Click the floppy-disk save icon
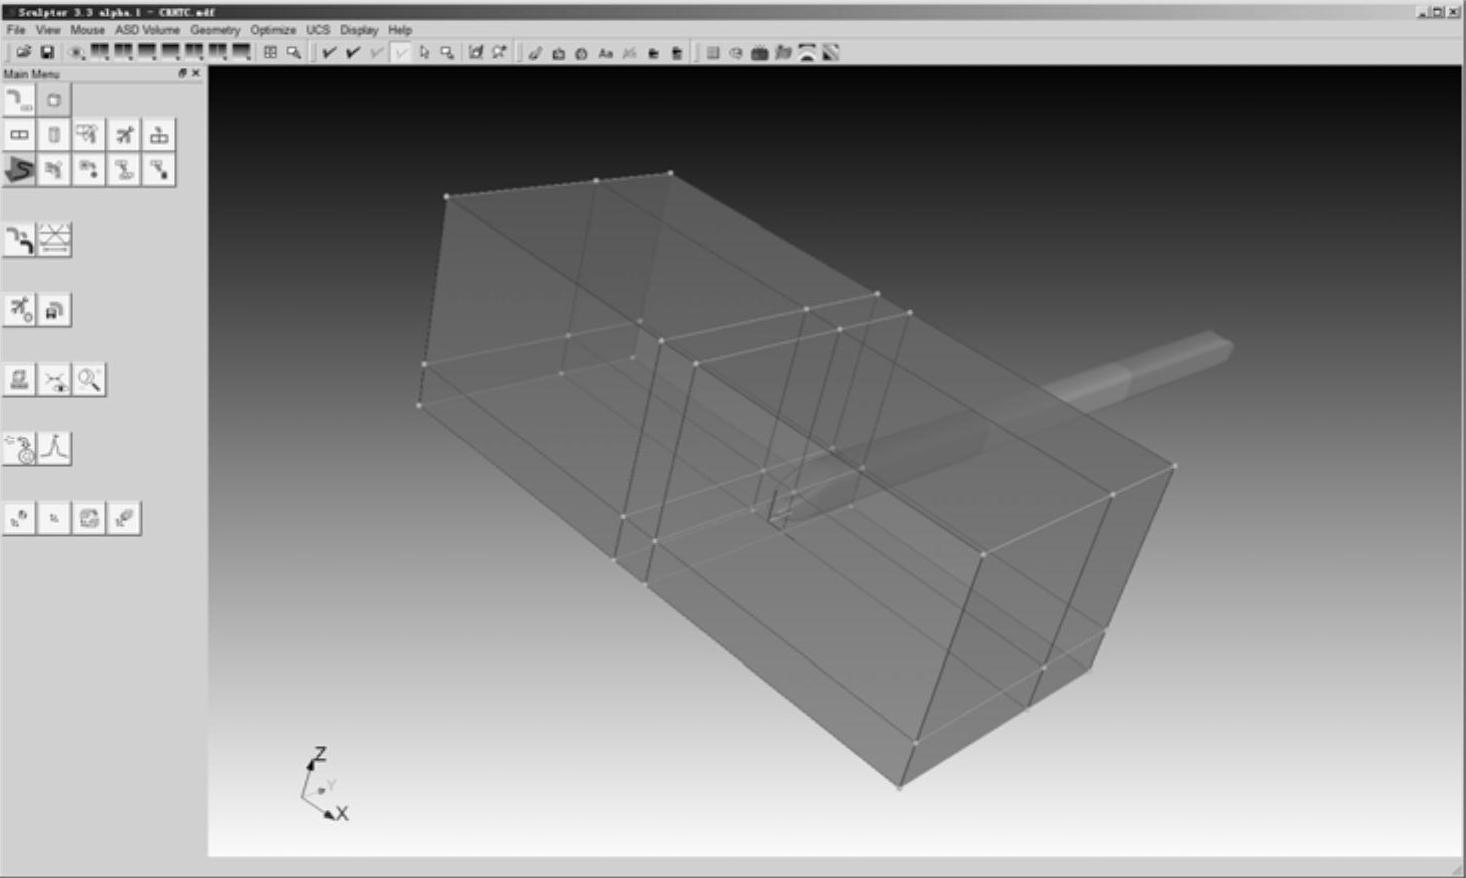1466x878 pixels. pyautogui.click(x=47, y=52)
